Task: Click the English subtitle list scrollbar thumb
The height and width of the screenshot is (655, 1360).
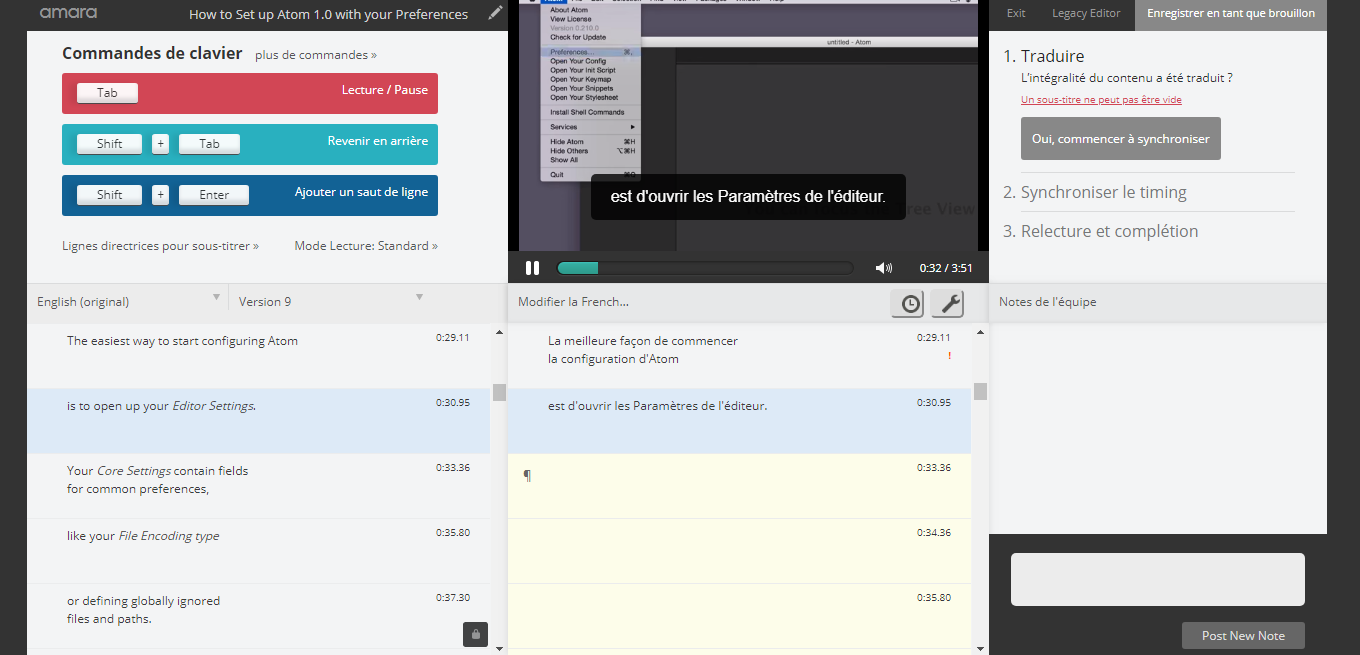Action: (x=499, y=392)
